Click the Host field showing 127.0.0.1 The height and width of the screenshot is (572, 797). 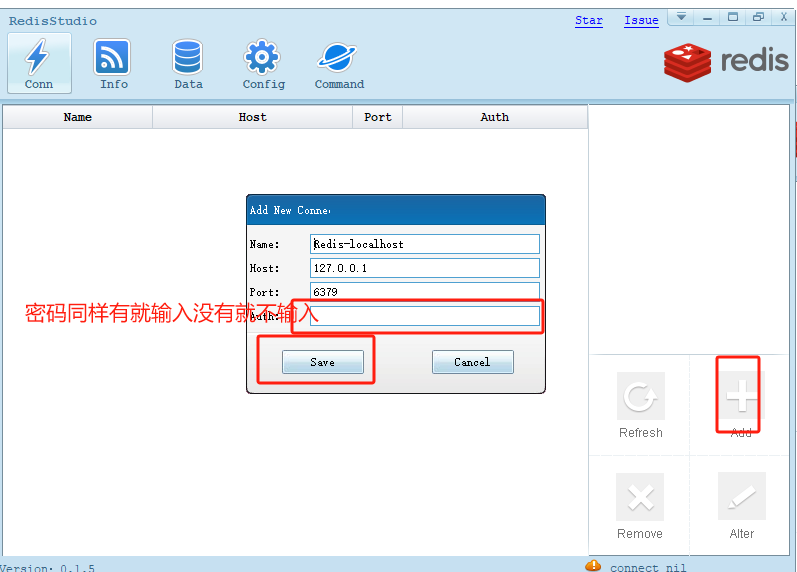point(425,268)
